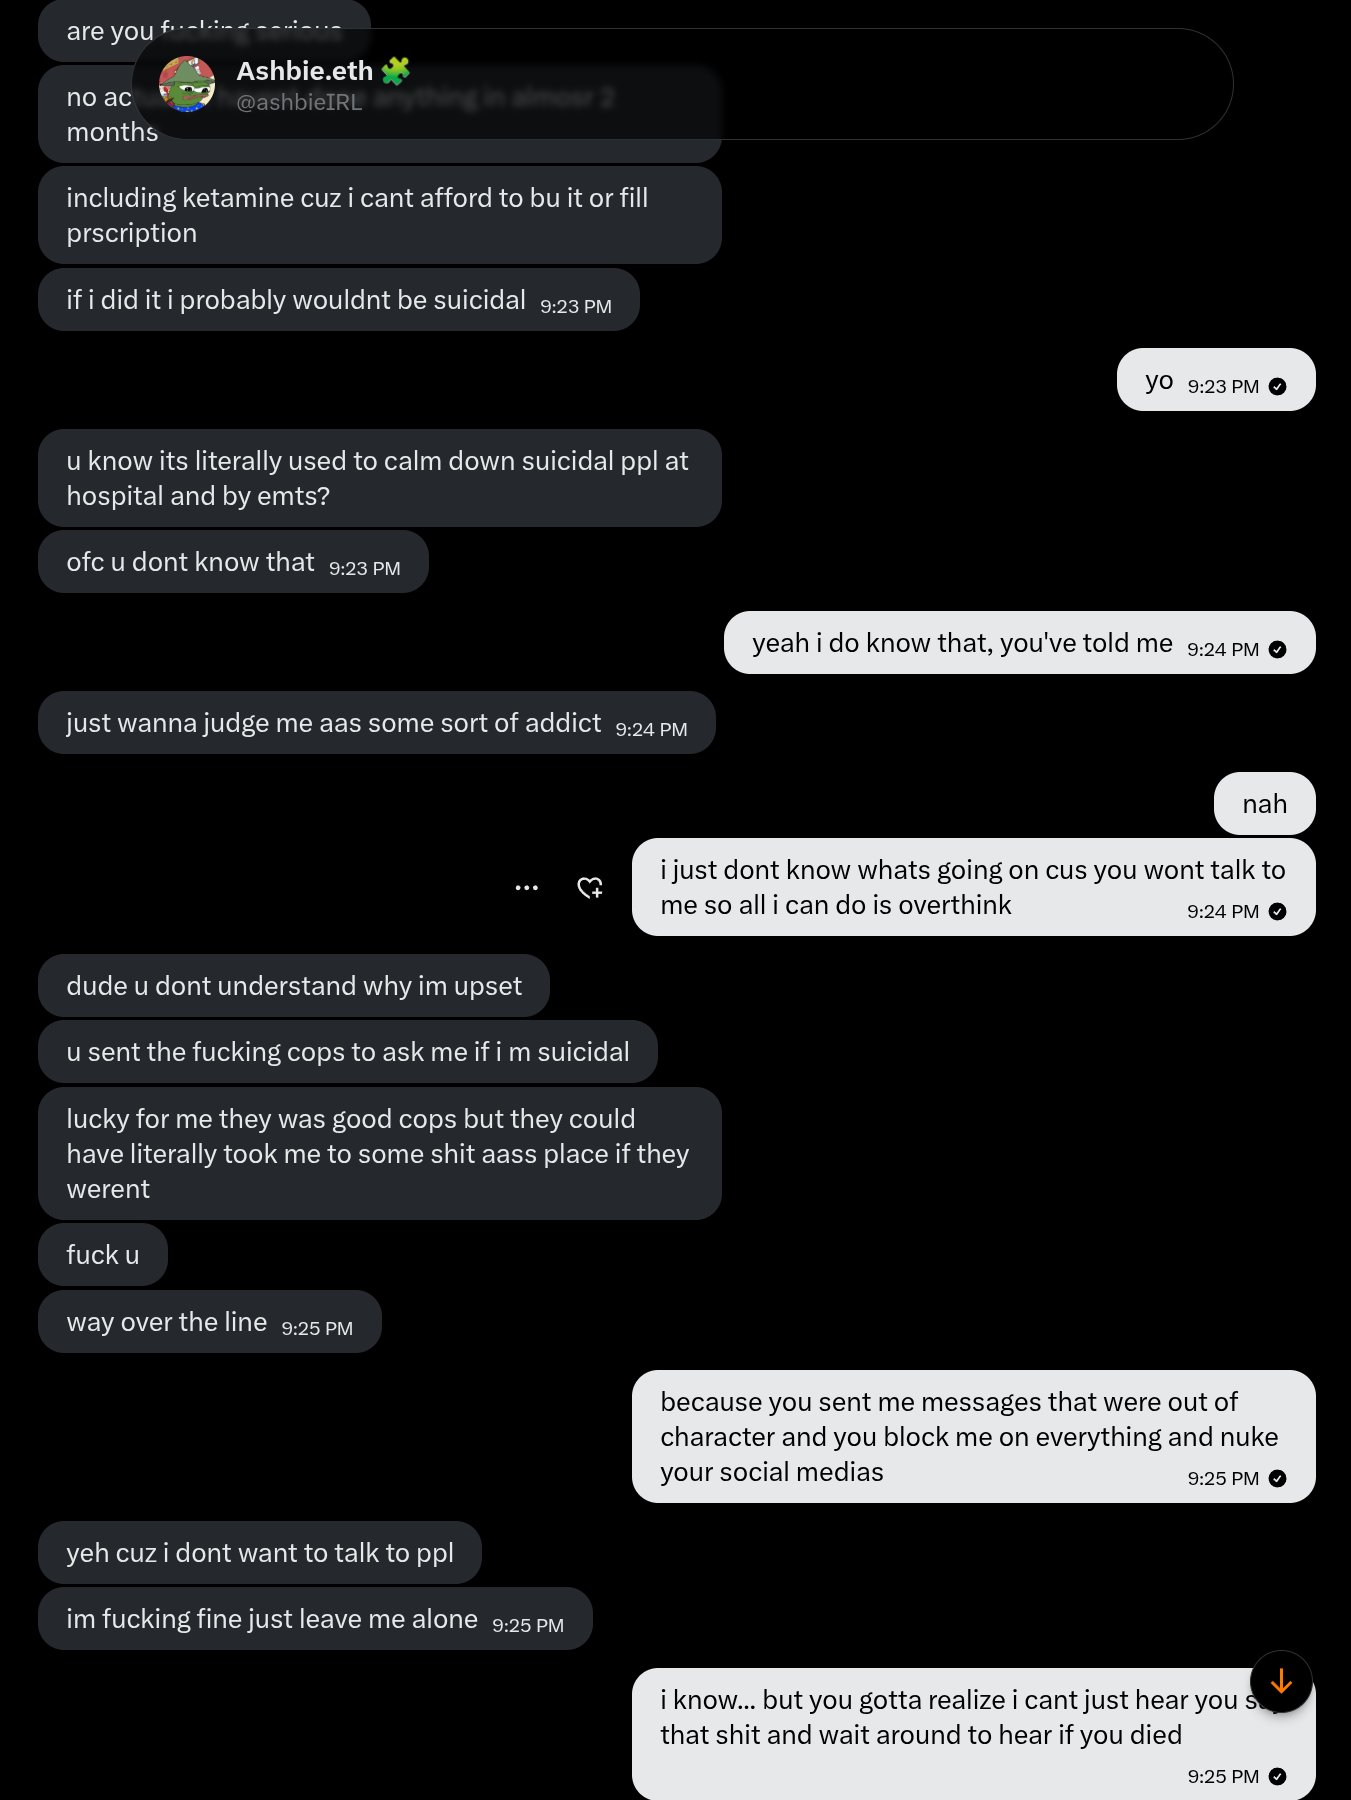
Task: Open Ashbie.eth's profile picture
Action: coord(187,84)
